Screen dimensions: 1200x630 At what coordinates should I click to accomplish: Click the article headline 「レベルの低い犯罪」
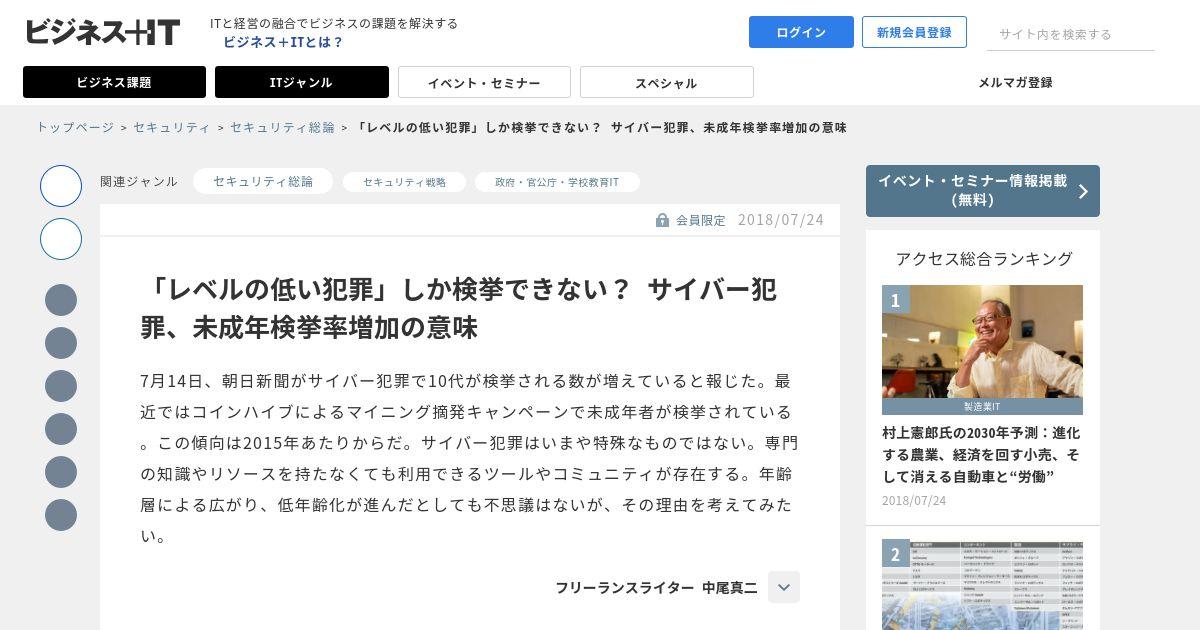pyautogui.click(x=459, y=308)
